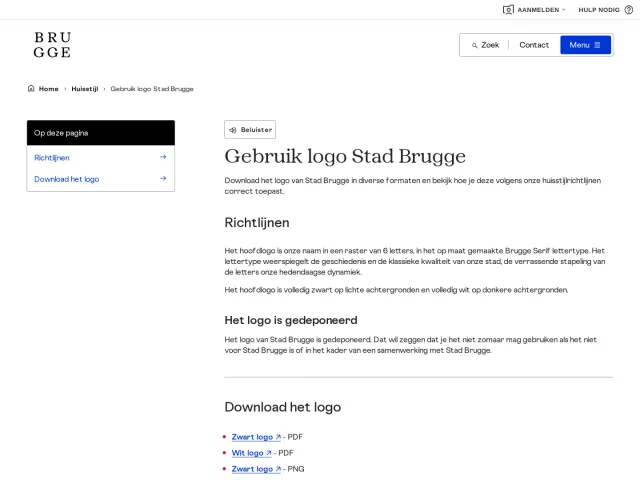Download the 'Zwart logo' PNG link
The width and height of the screenshot is (640, 480).
pyautogui.click(x=256, y=469)
